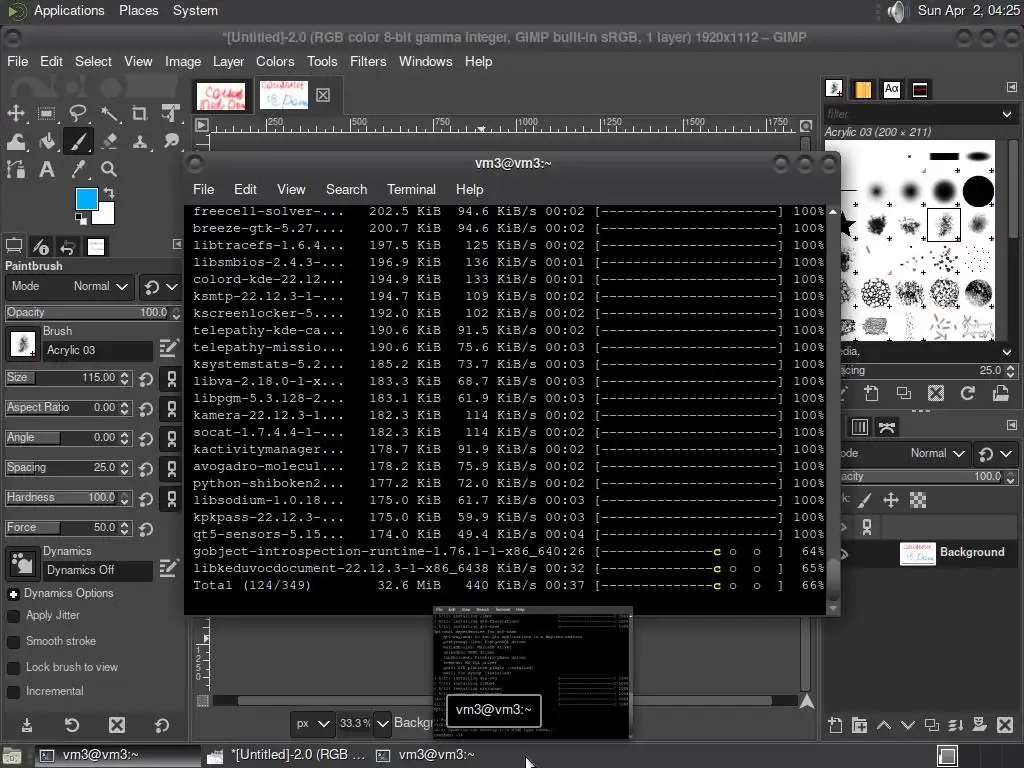Viewport: 1024px width, 768px height.
Task: Open the Layers dock configure tab menu
Action: point(1012,425)
